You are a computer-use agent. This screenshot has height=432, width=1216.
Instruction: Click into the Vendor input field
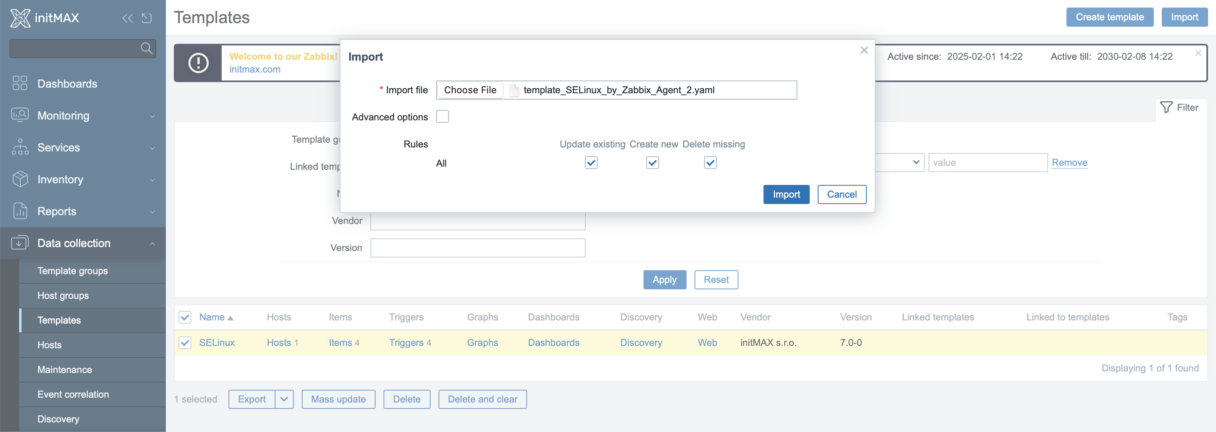pos(477,220)
